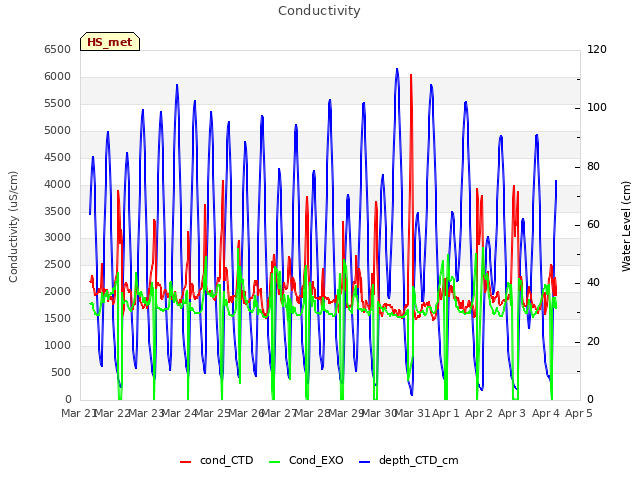The width and height of the screenshot is (640, 480).
Task: Toggle the cond_CTD legend entry
Action: click(x=217, y=460)
